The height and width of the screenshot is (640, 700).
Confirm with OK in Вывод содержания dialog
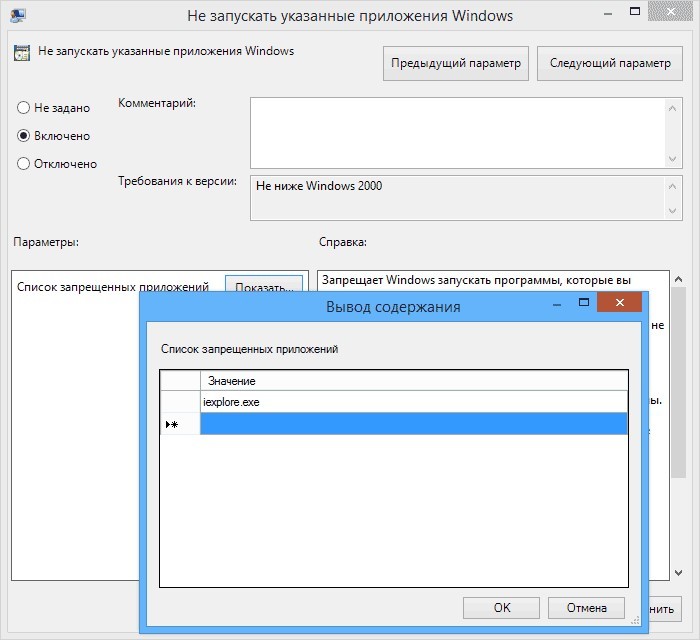click(501, 608)
